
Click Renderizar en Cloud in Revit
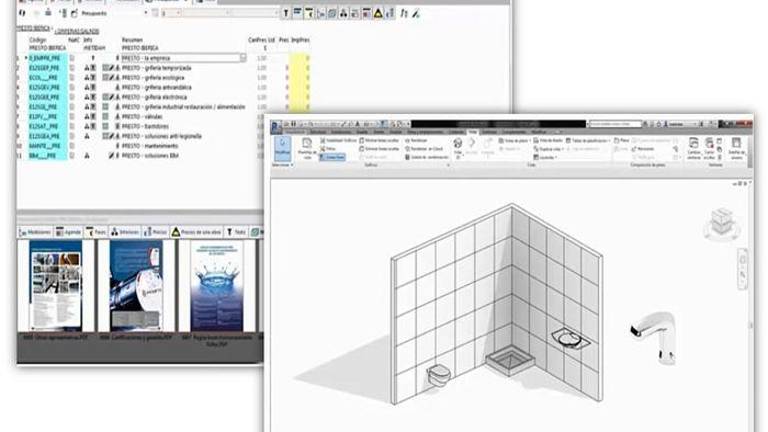click(424, 149)
